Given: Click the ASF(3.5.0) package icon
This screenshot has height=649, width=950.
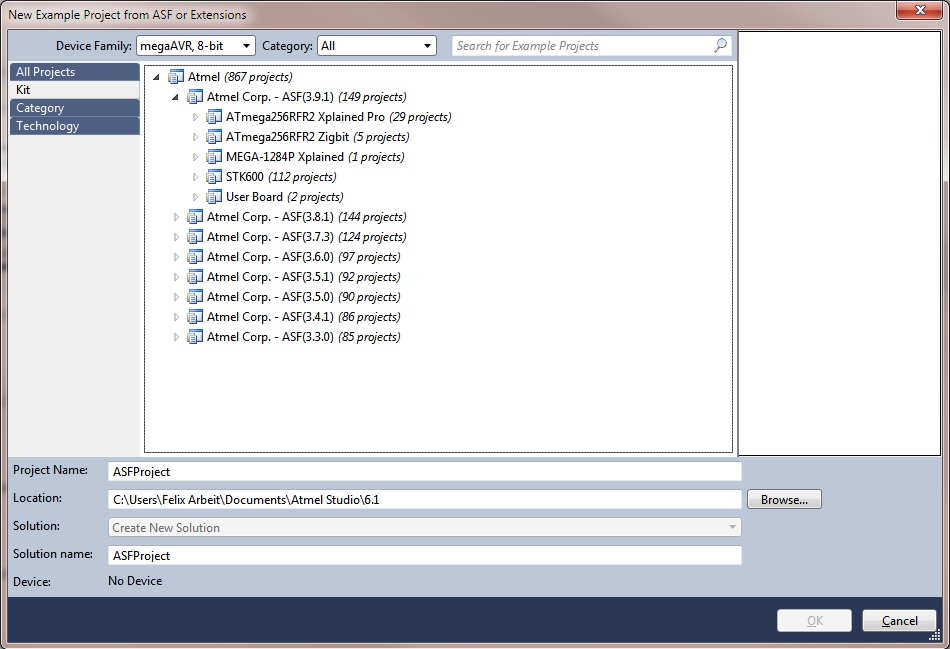Looking at the screenshot, I should click(194, 297).
